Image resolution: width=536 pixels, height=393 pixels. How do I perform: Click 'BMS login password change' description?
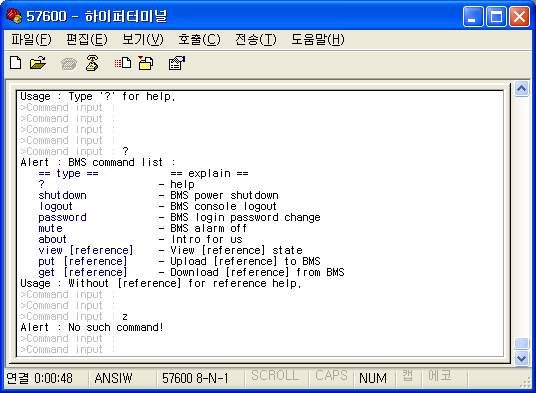(x=245, y=218)
